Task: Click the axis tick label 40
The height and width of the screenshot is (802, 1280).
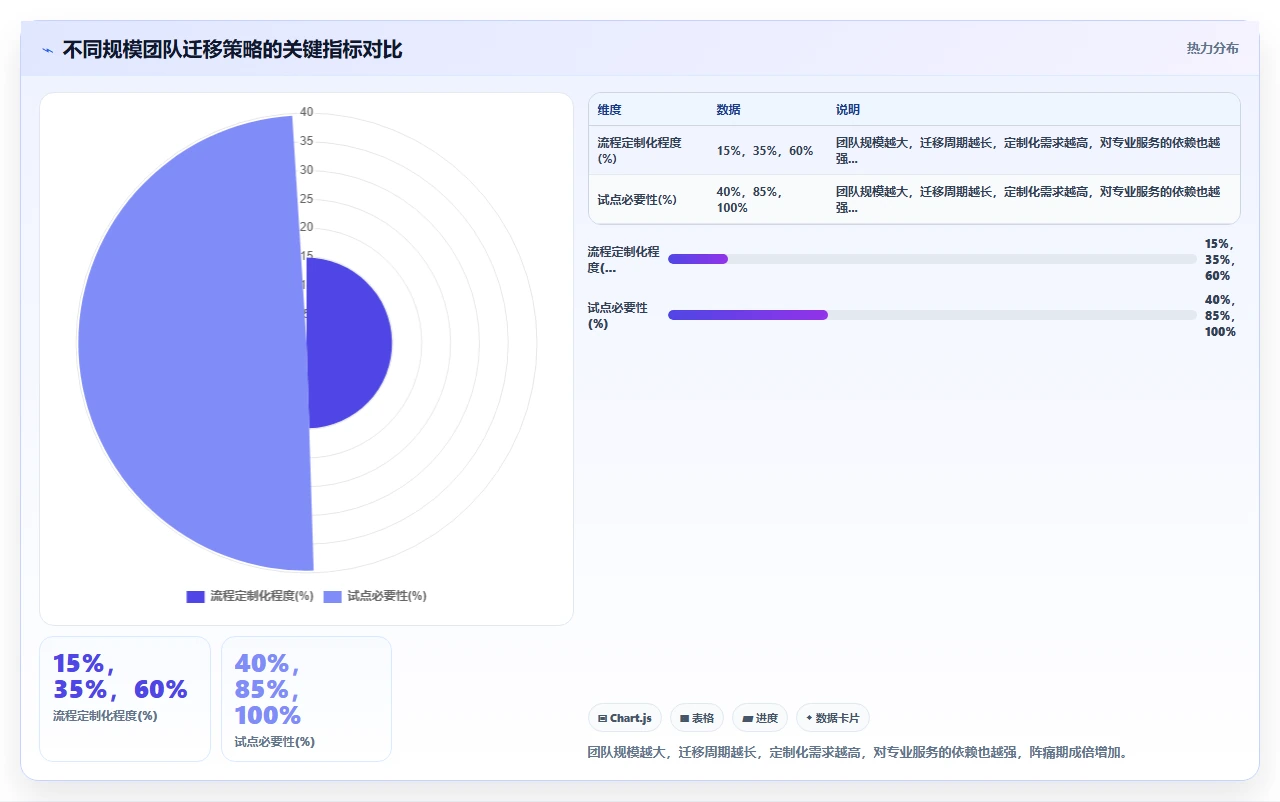Action: tap(307, 112)
